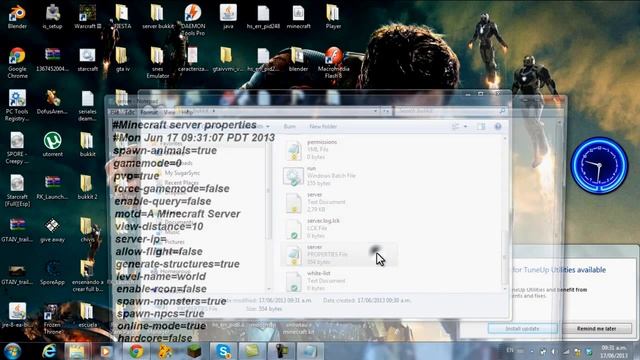
Task: Open the is_setup desktop icon
Action: 52,16
